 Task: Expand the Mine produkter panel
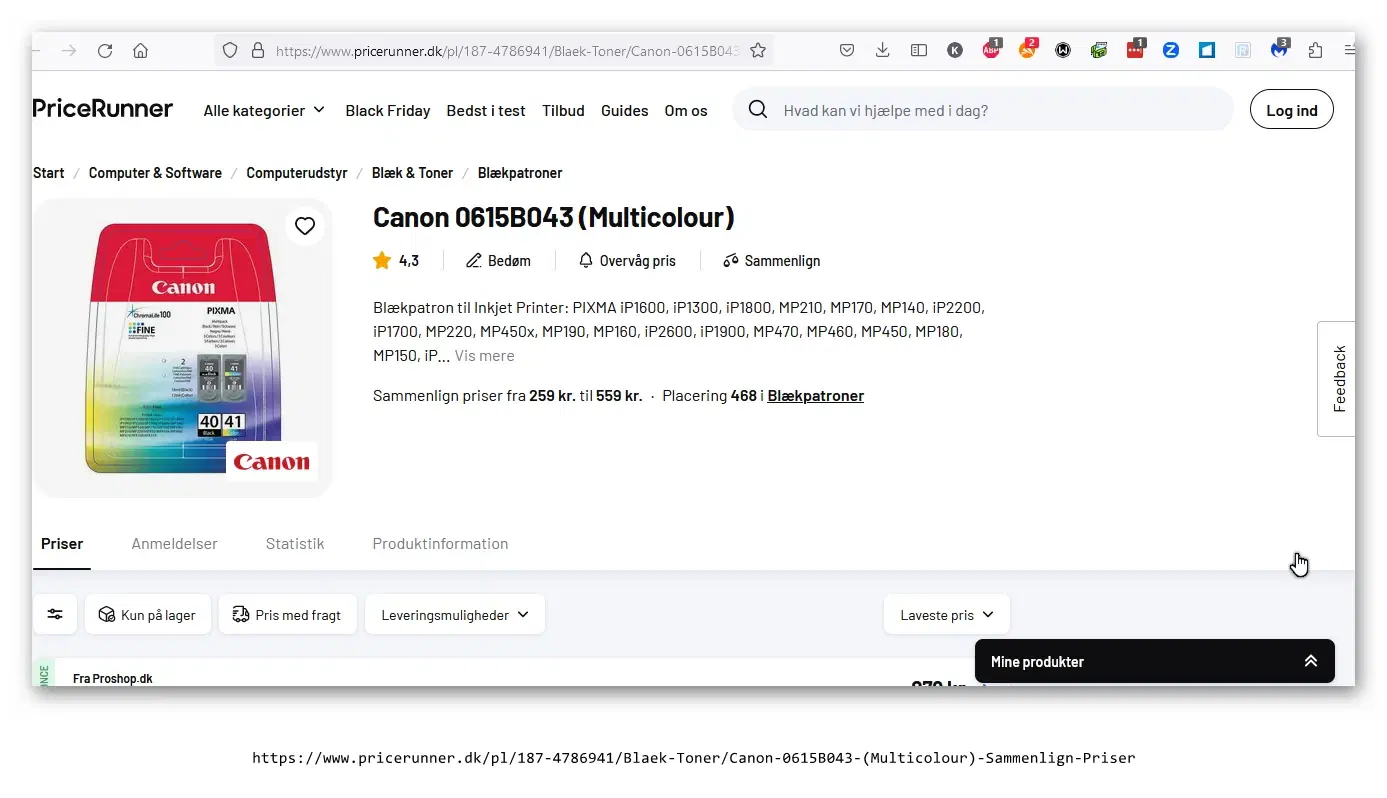tap(1155, 661)
